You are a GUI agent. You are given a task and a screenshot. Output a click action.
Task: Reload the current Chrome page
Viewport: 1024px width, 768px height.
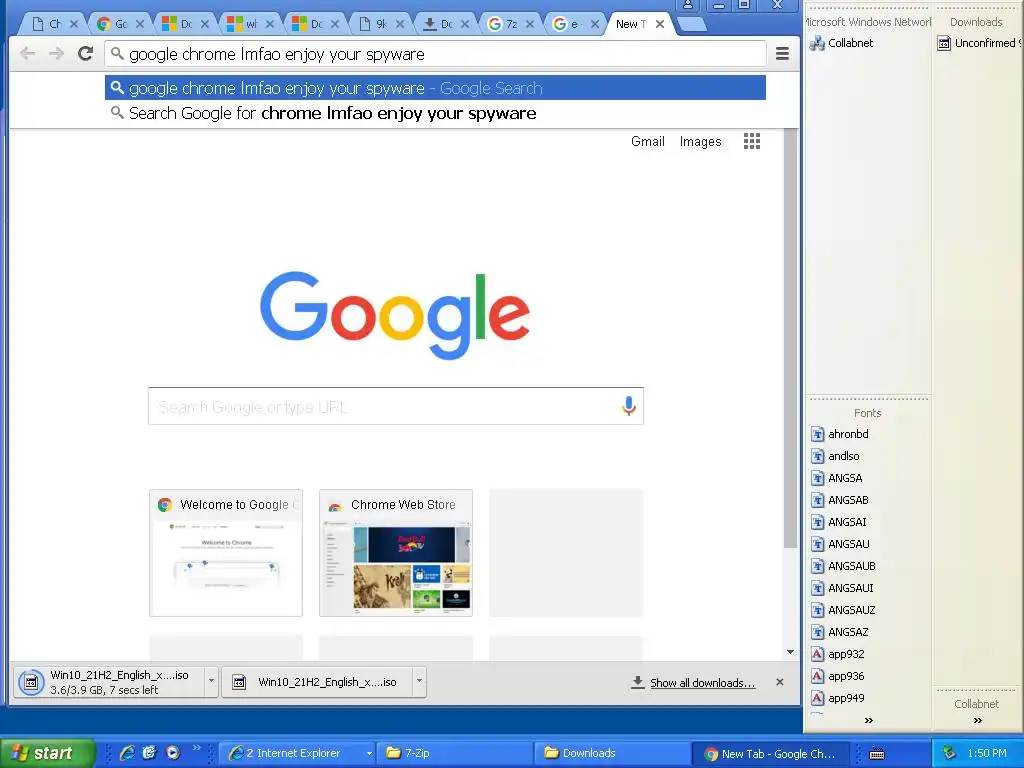point(86,54)
